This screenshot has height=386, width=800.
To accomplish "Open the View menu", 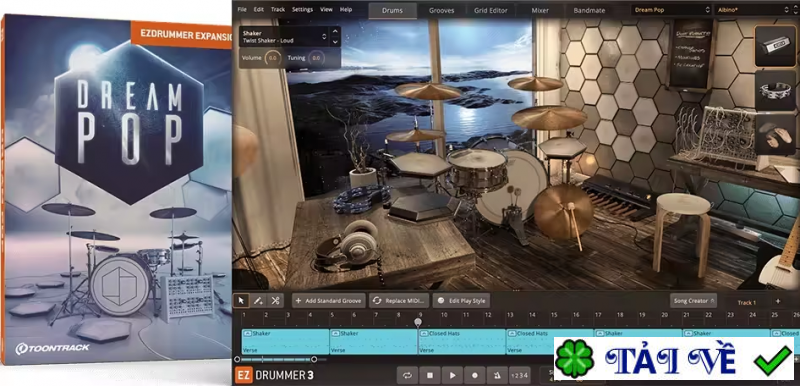I will click(x=326, y=9).
